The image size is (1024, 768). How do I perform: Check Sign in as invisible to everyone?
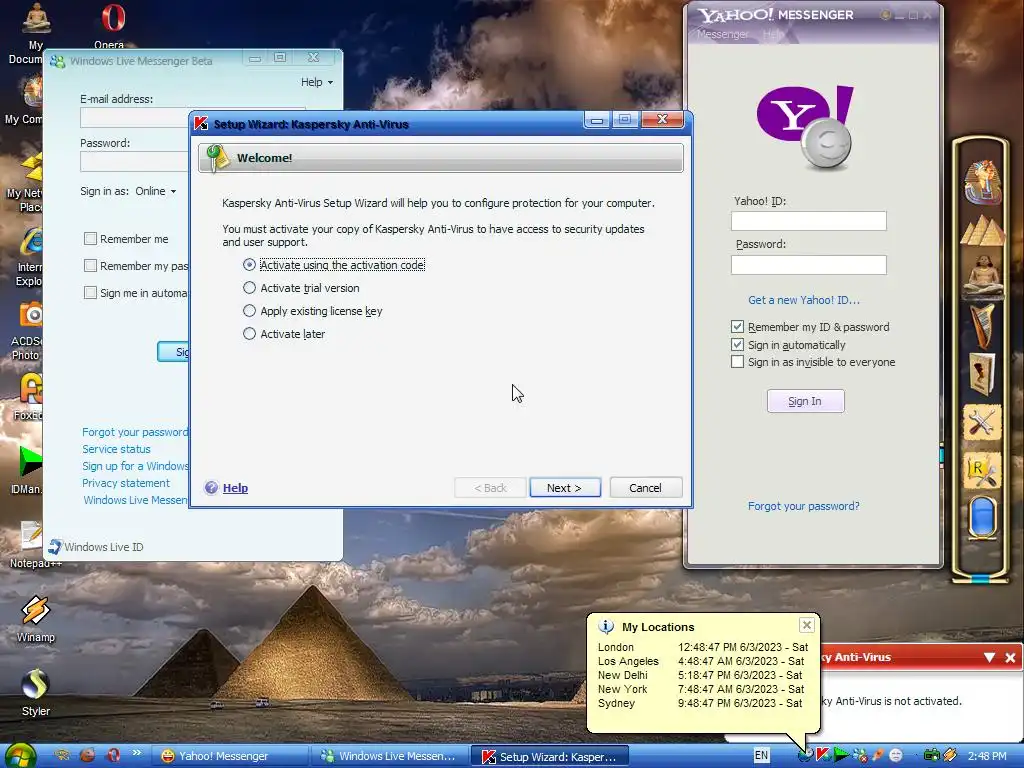(737, 362)
